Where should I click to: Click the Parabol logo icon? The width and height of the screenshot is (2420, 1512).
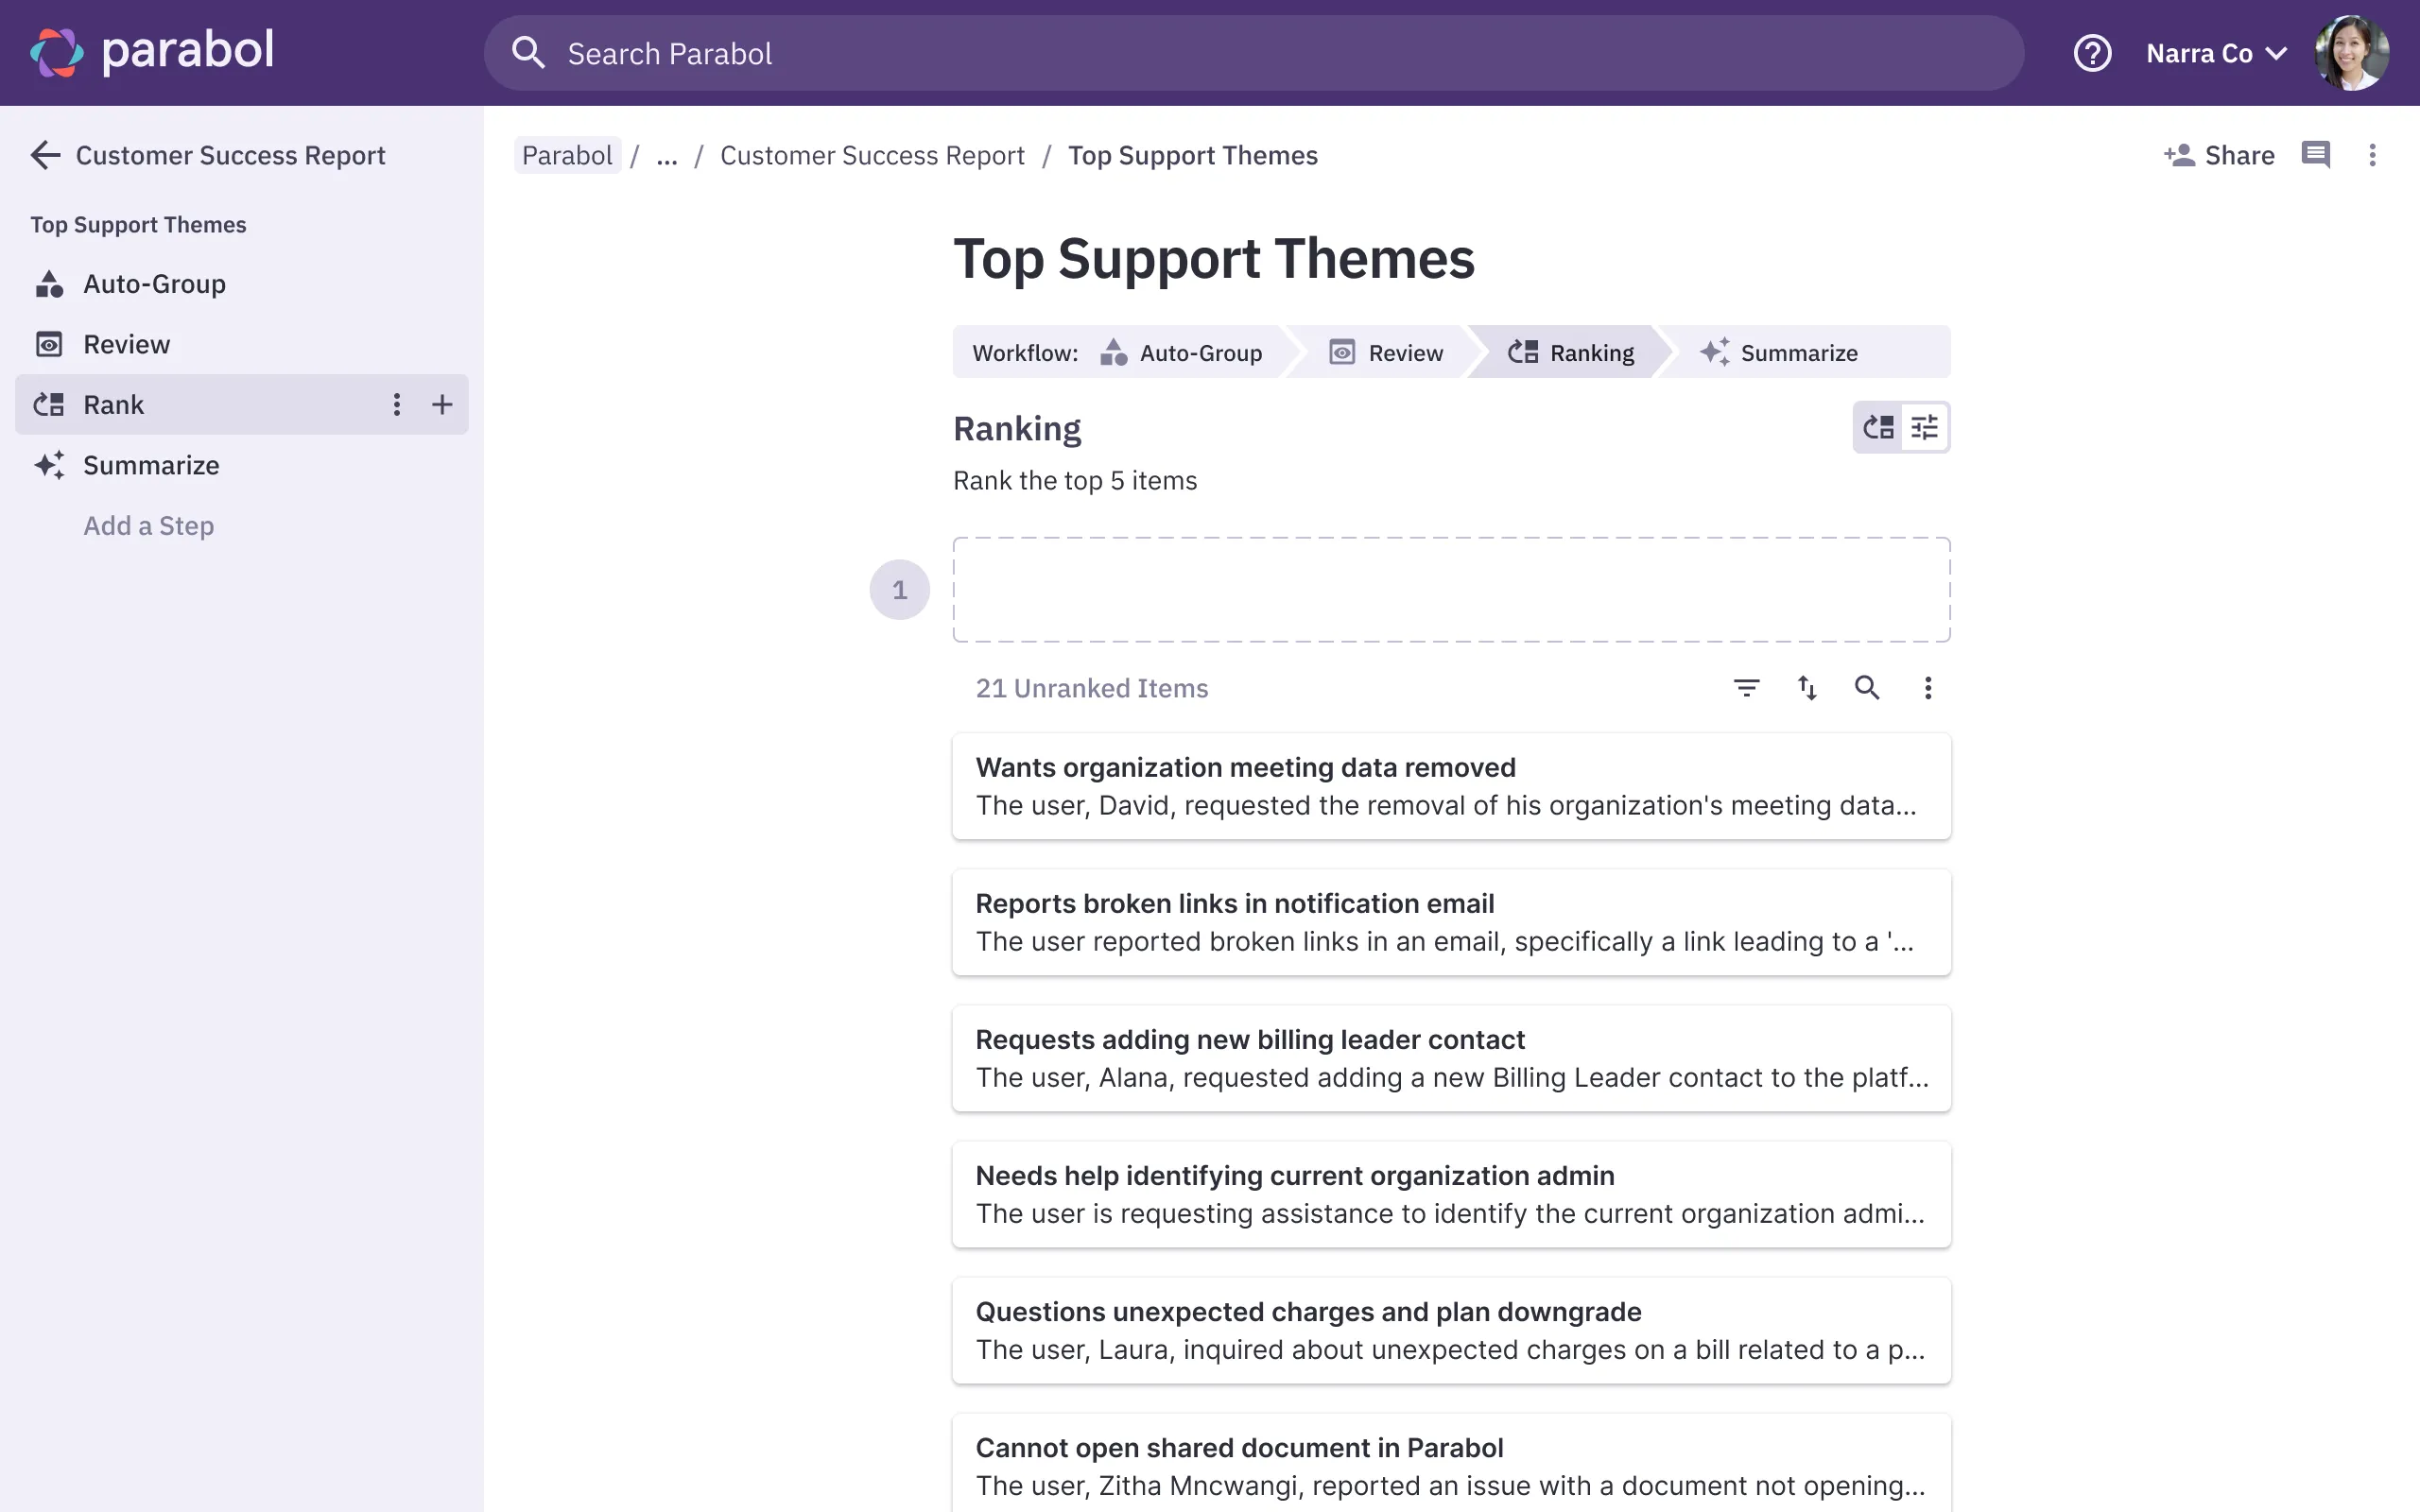pos(56,52)
